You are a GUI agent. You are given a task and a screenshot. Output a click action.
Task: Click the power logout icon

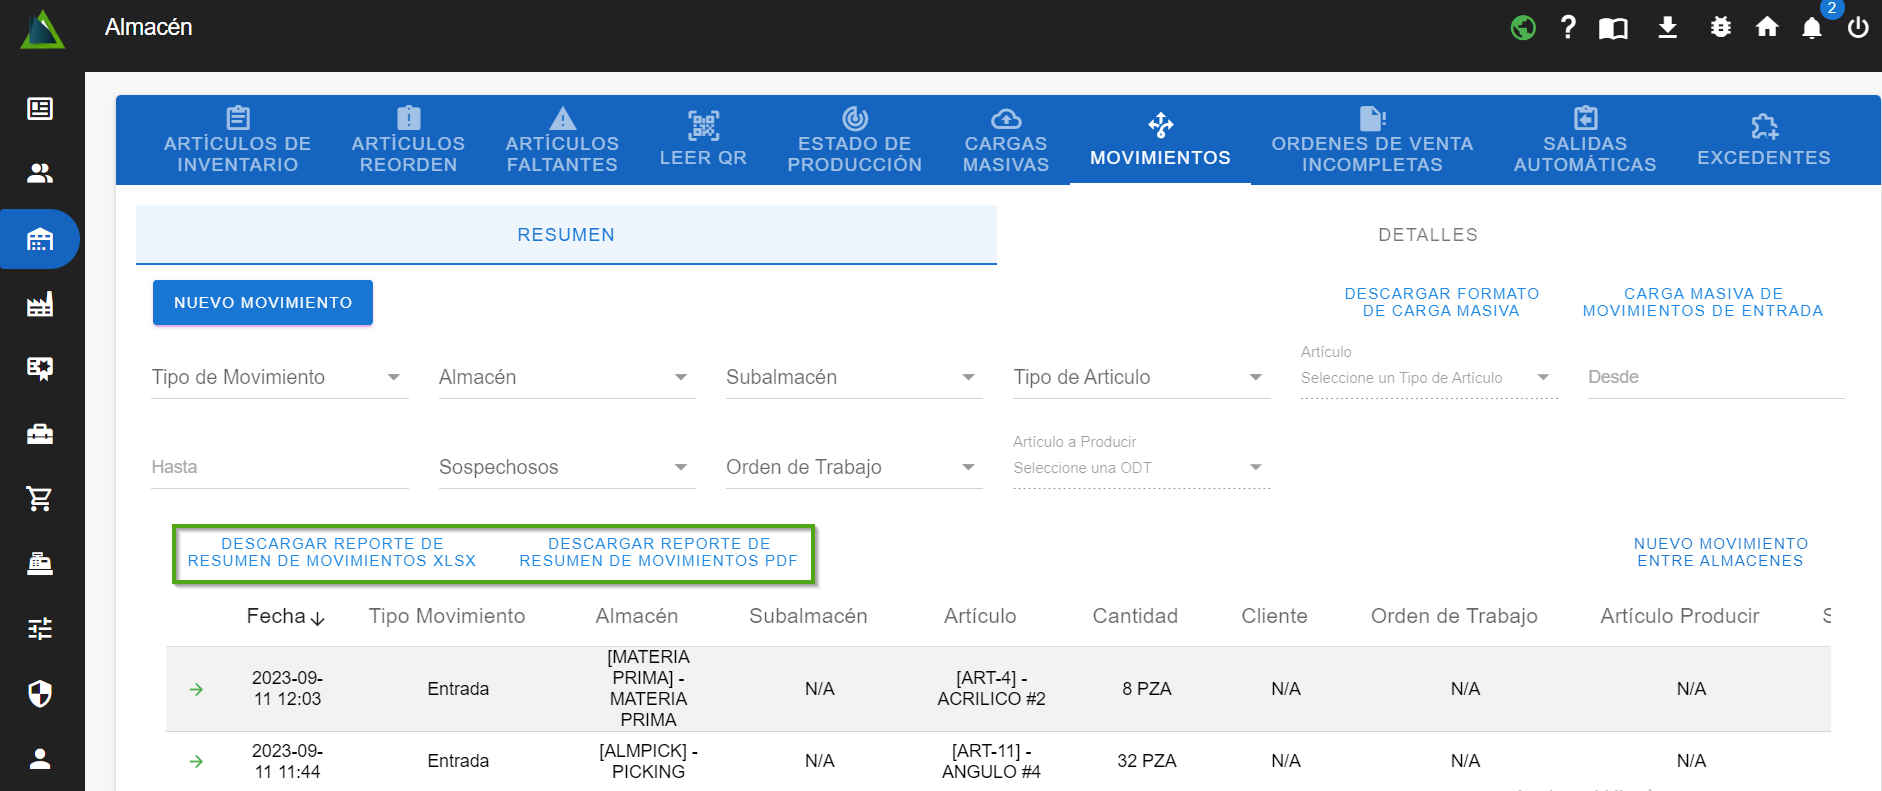1858,28
